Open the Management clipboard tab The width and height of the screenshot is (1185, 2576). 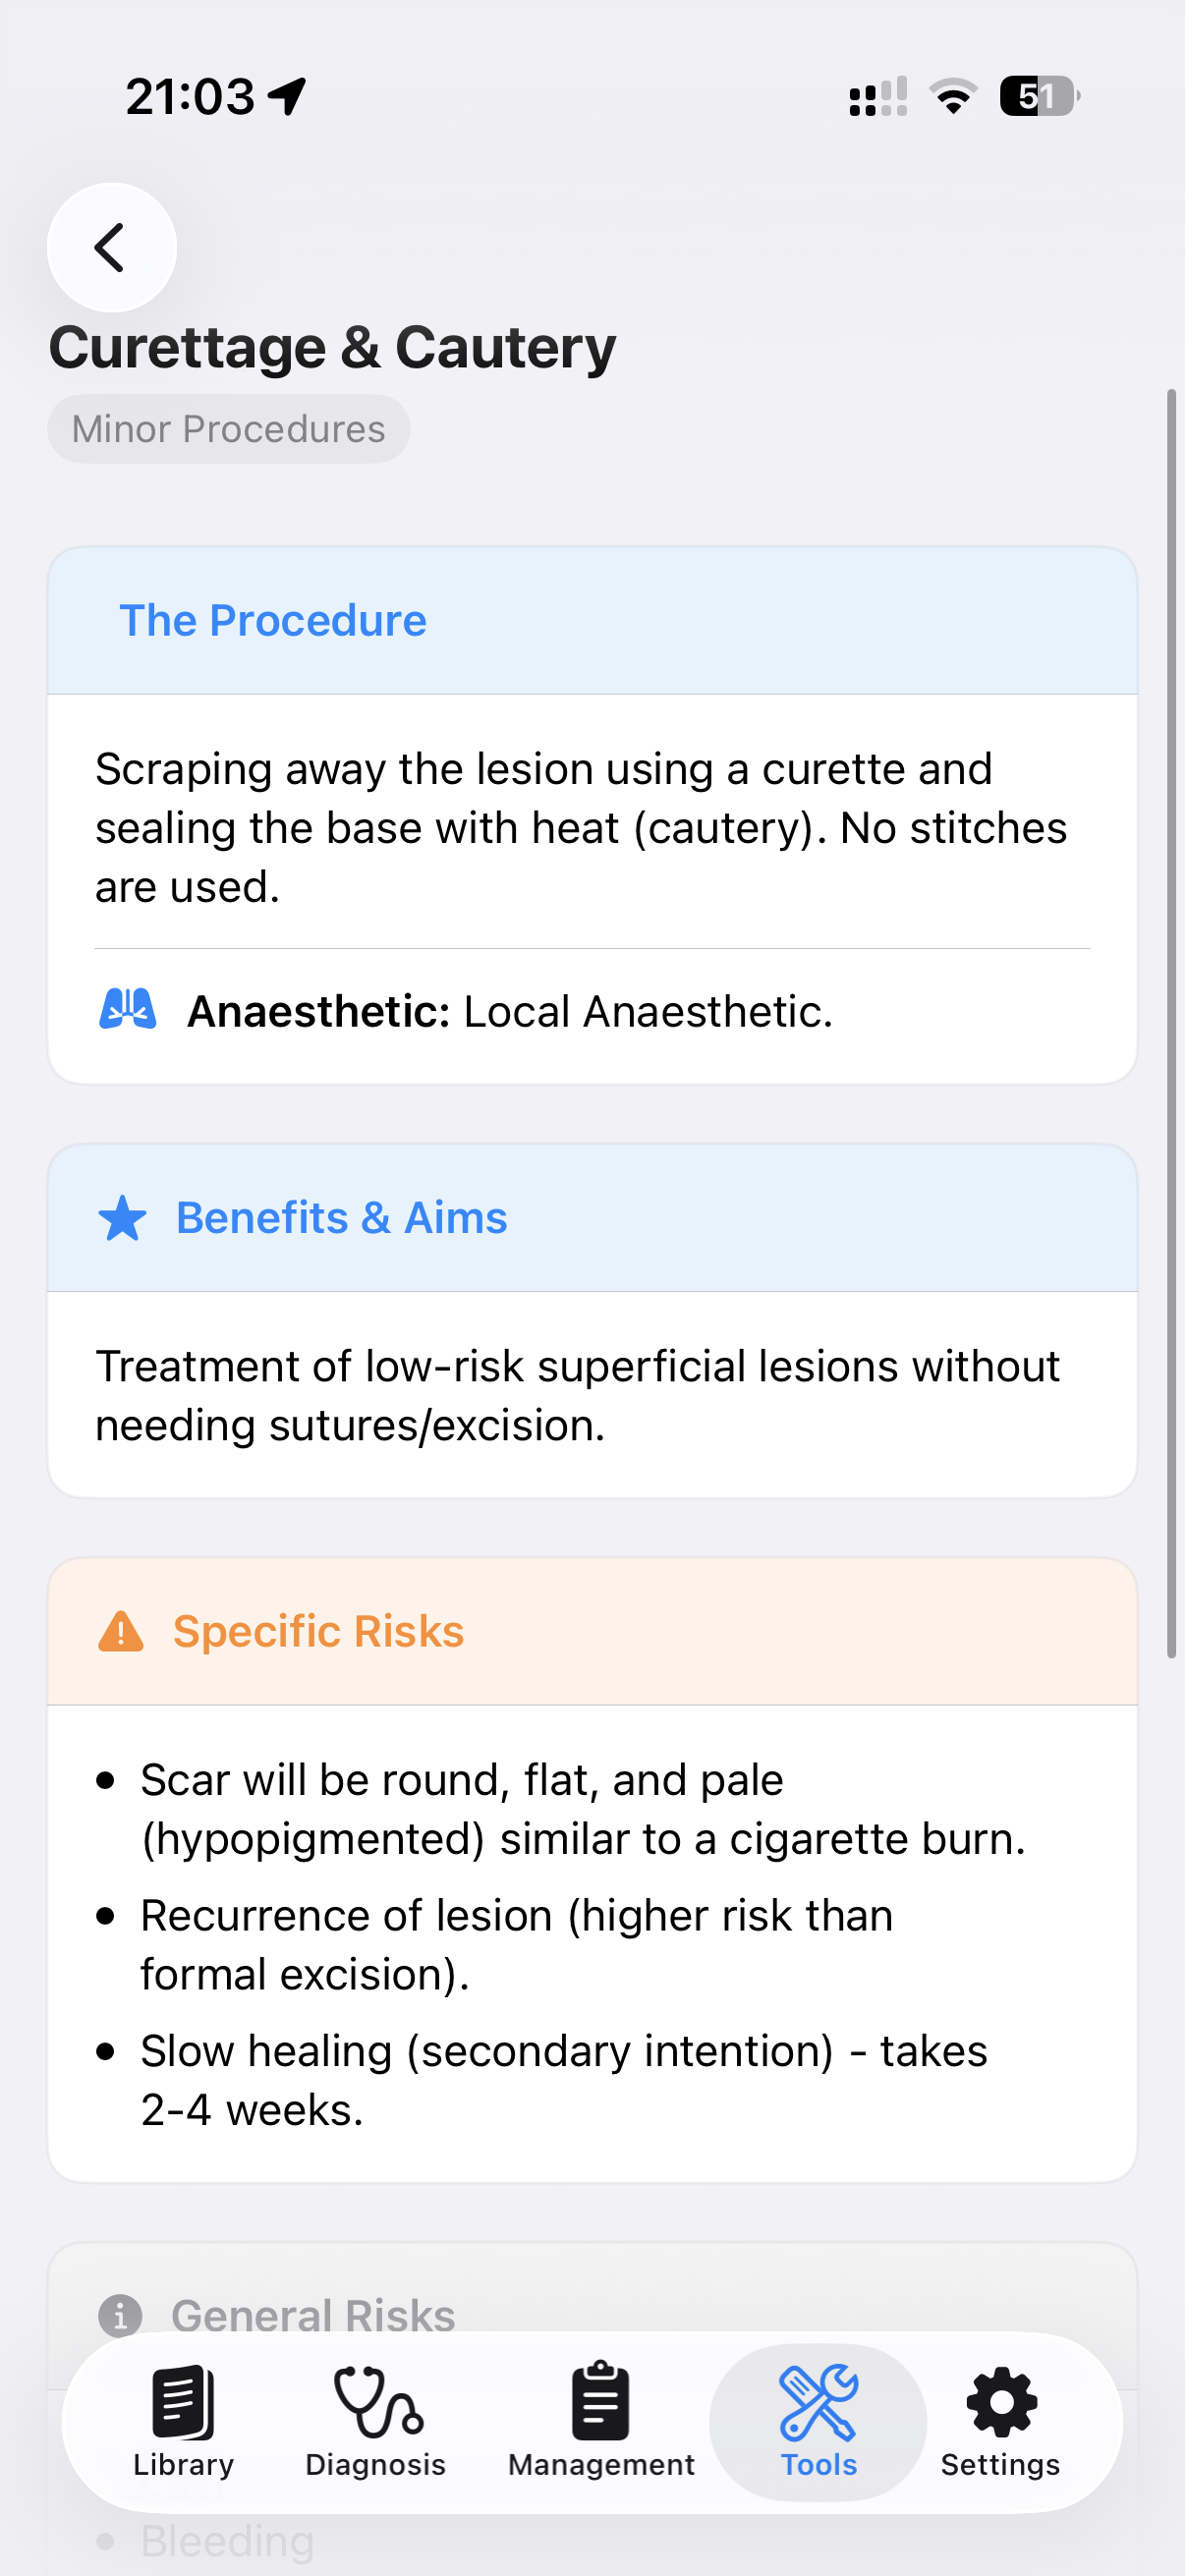601,2421
